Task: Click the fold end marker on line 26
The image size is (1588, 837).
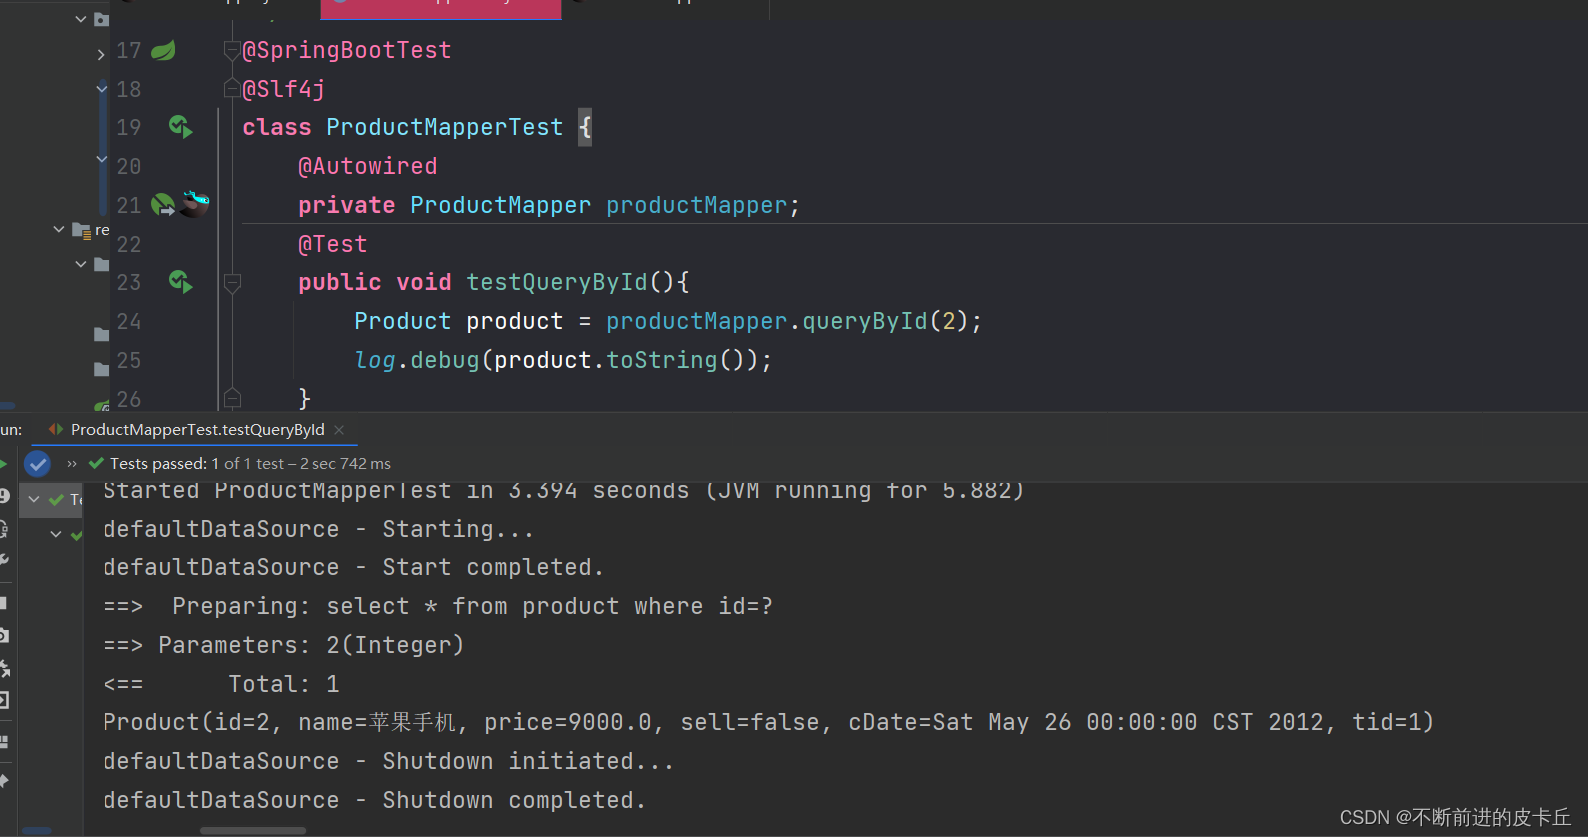Action: click(232, 399)
